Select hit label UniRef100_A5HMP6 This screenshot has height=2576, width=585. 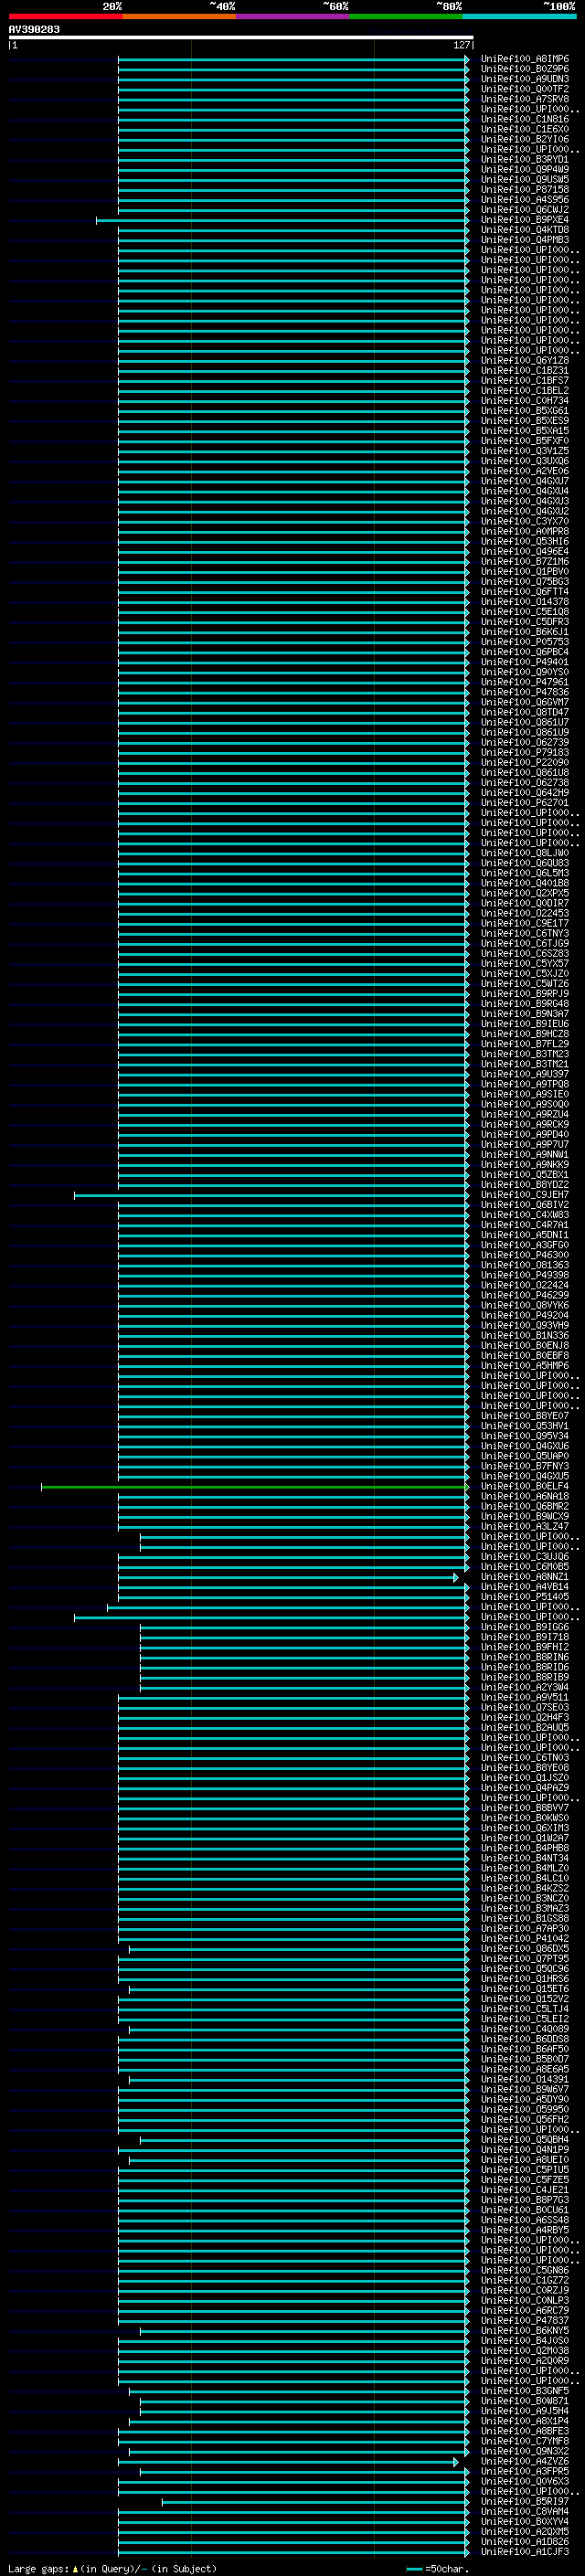coord(524,1365)
